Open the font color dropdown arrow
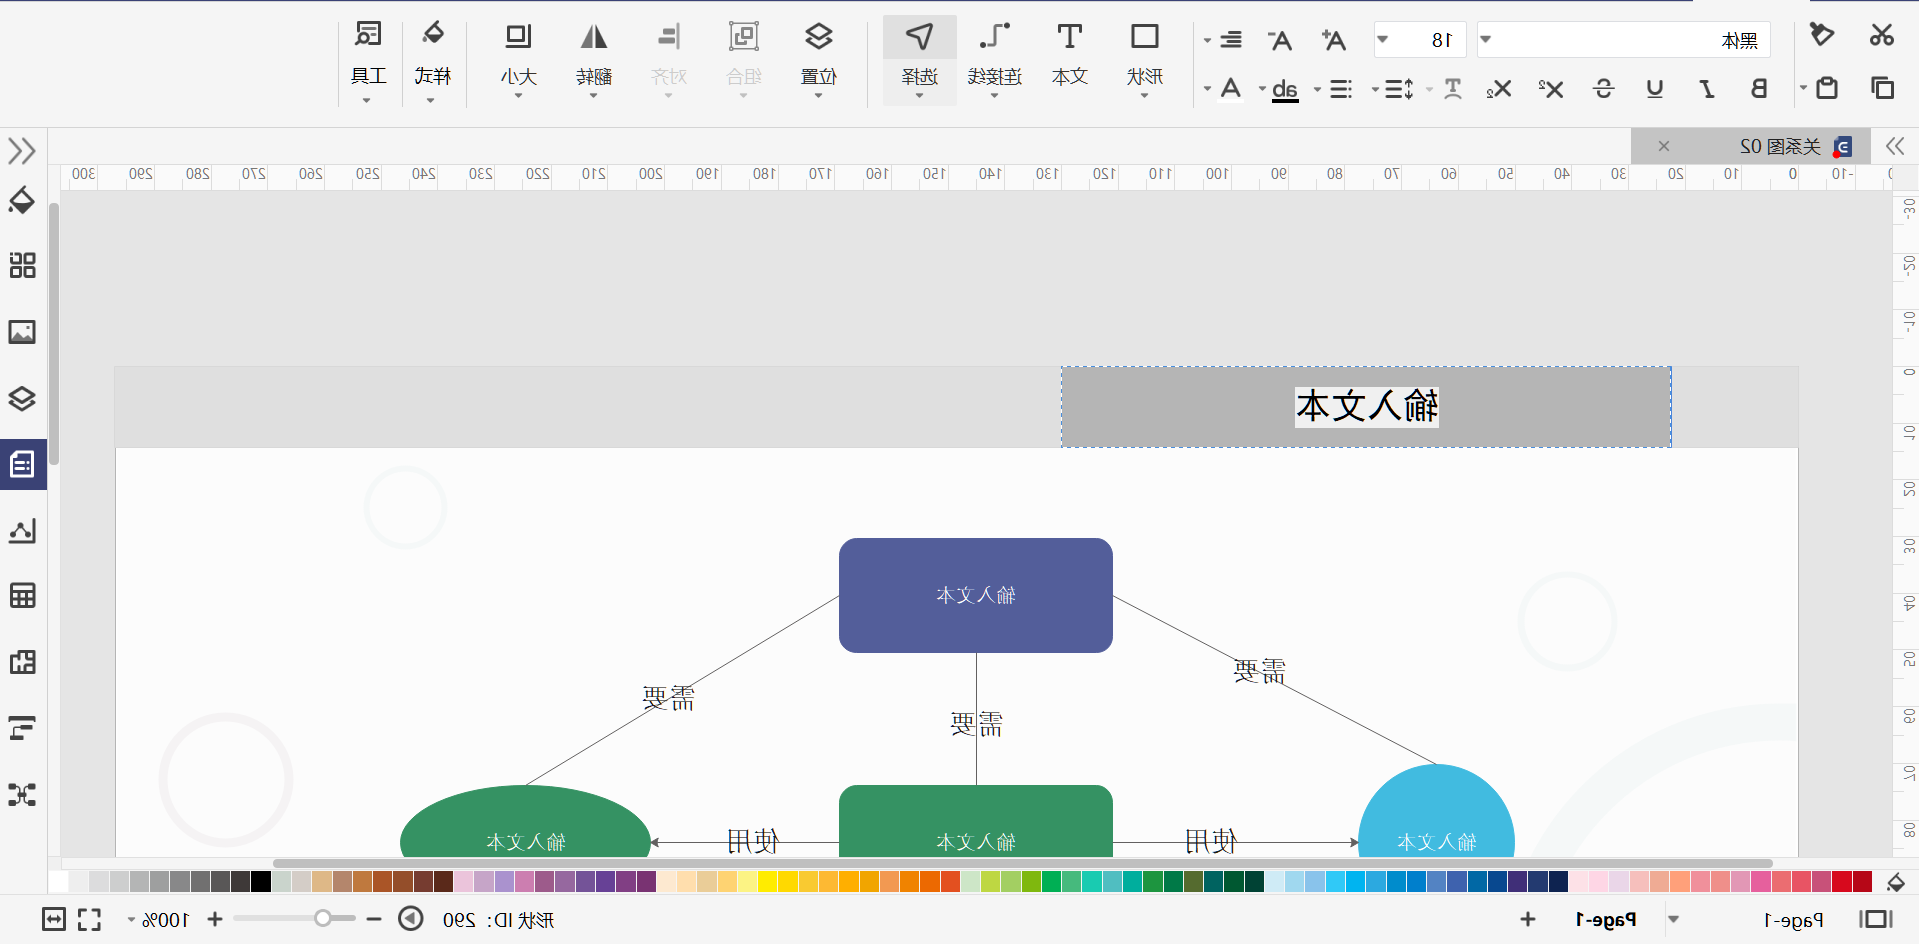1919x944 pixels. (1207, 89)
